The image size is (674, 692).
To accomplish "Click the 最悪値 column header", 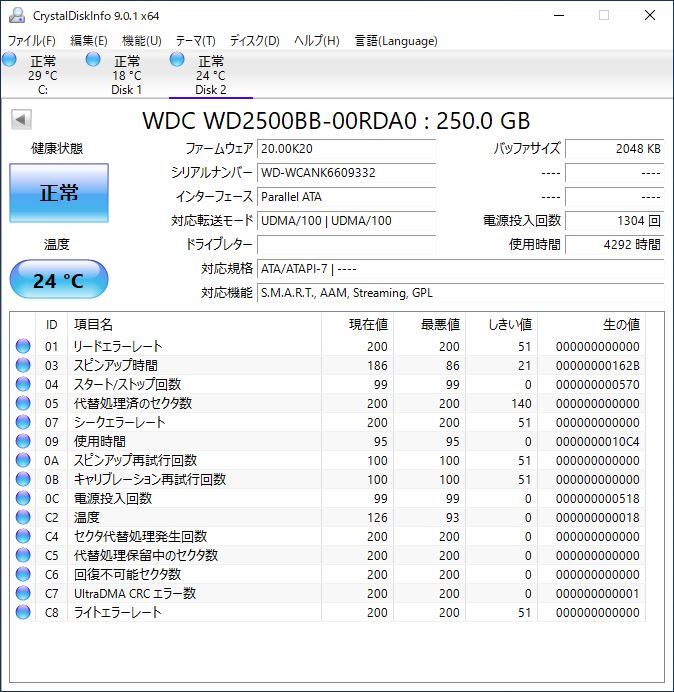I will pos(429,325).
